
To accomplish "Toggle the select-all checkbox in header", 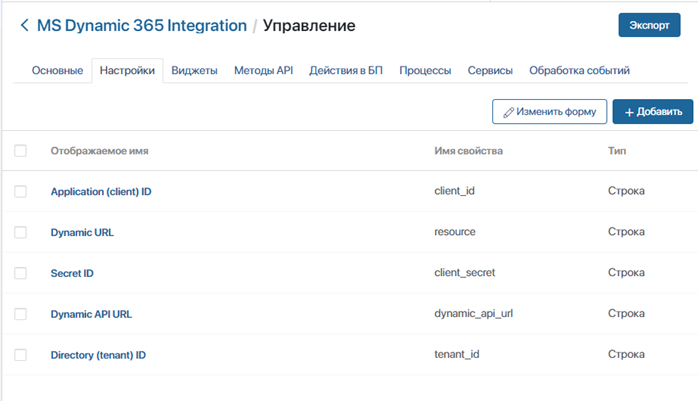I will point(20,151).
